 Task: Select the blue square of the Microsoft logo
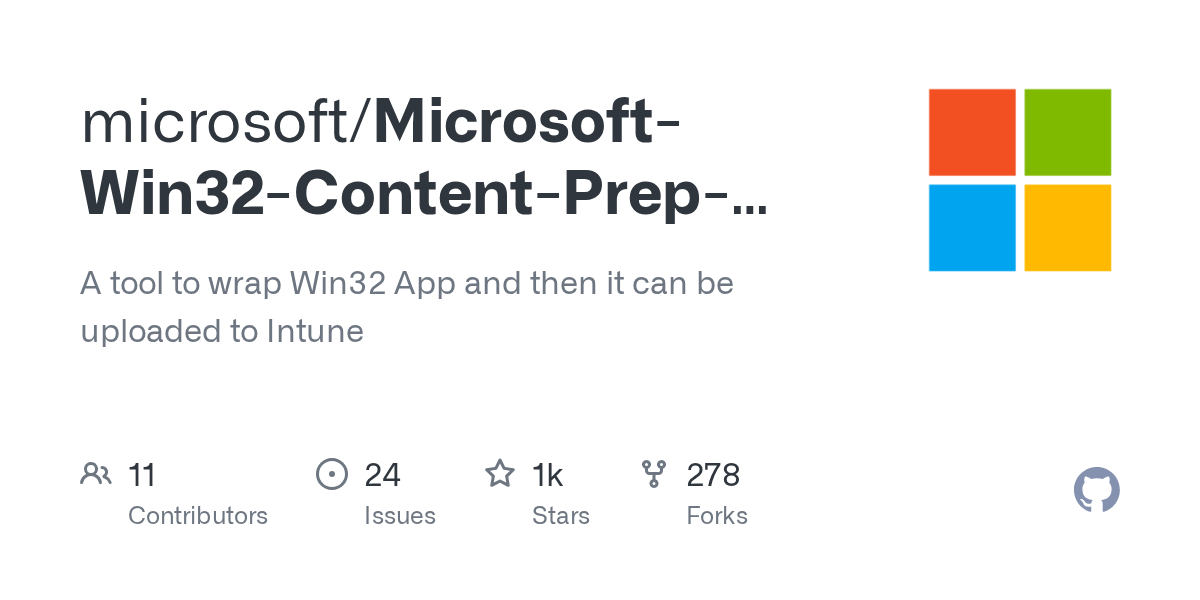pos(972,228)
